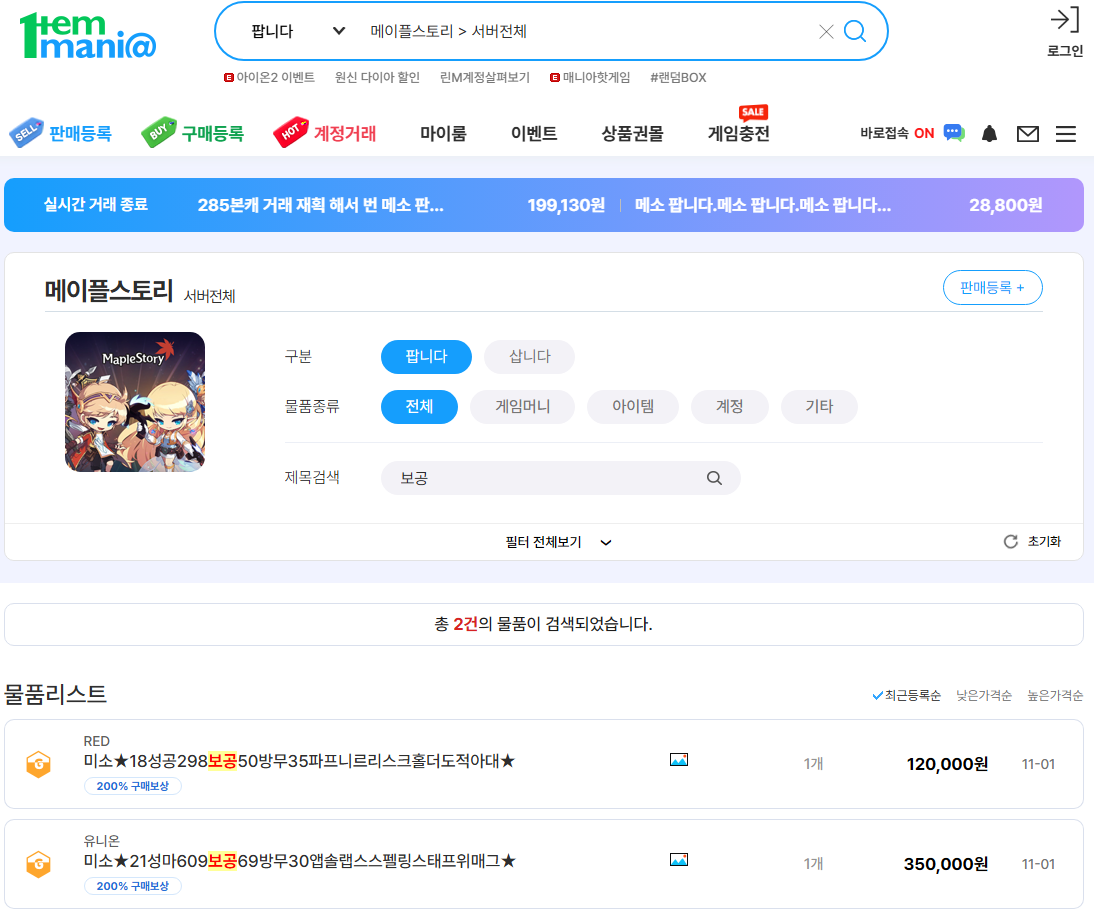Image resolution: width=1094 pixels, height=921 pixels.
Task: Click the SALE badge above 게임충전
Action: 753,112
